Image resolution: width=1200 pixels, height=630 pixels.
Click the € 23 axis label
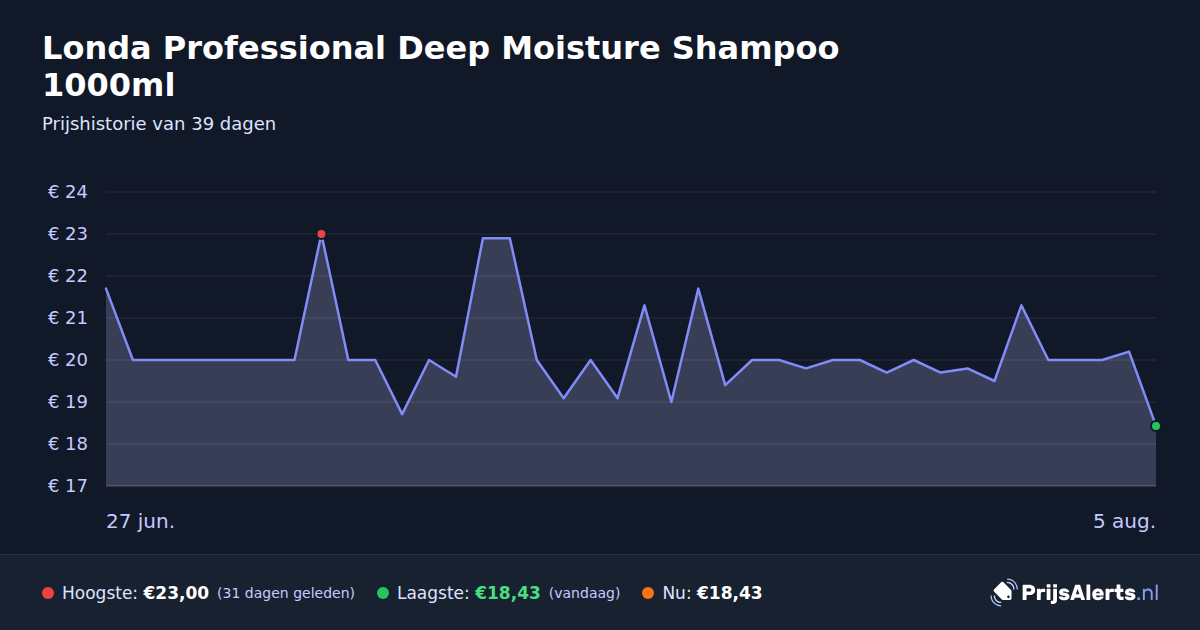click(68, 234)
